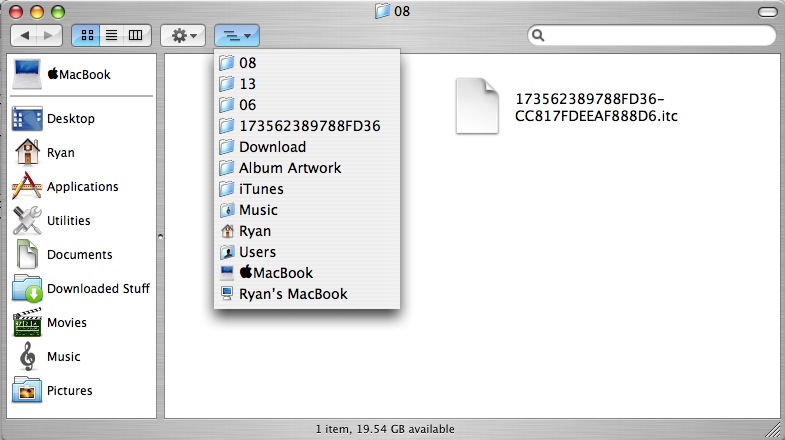The height and width of the screenshot is (440, 785).
Task: Choose 173562389788FD36 folder in path menu
Action: coord(307,126)
